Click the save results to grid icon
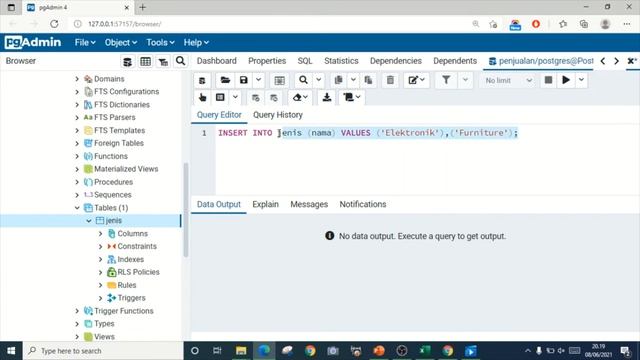This screenshot has width=640, height=360. pyautogui.click(x=280, y=80)
